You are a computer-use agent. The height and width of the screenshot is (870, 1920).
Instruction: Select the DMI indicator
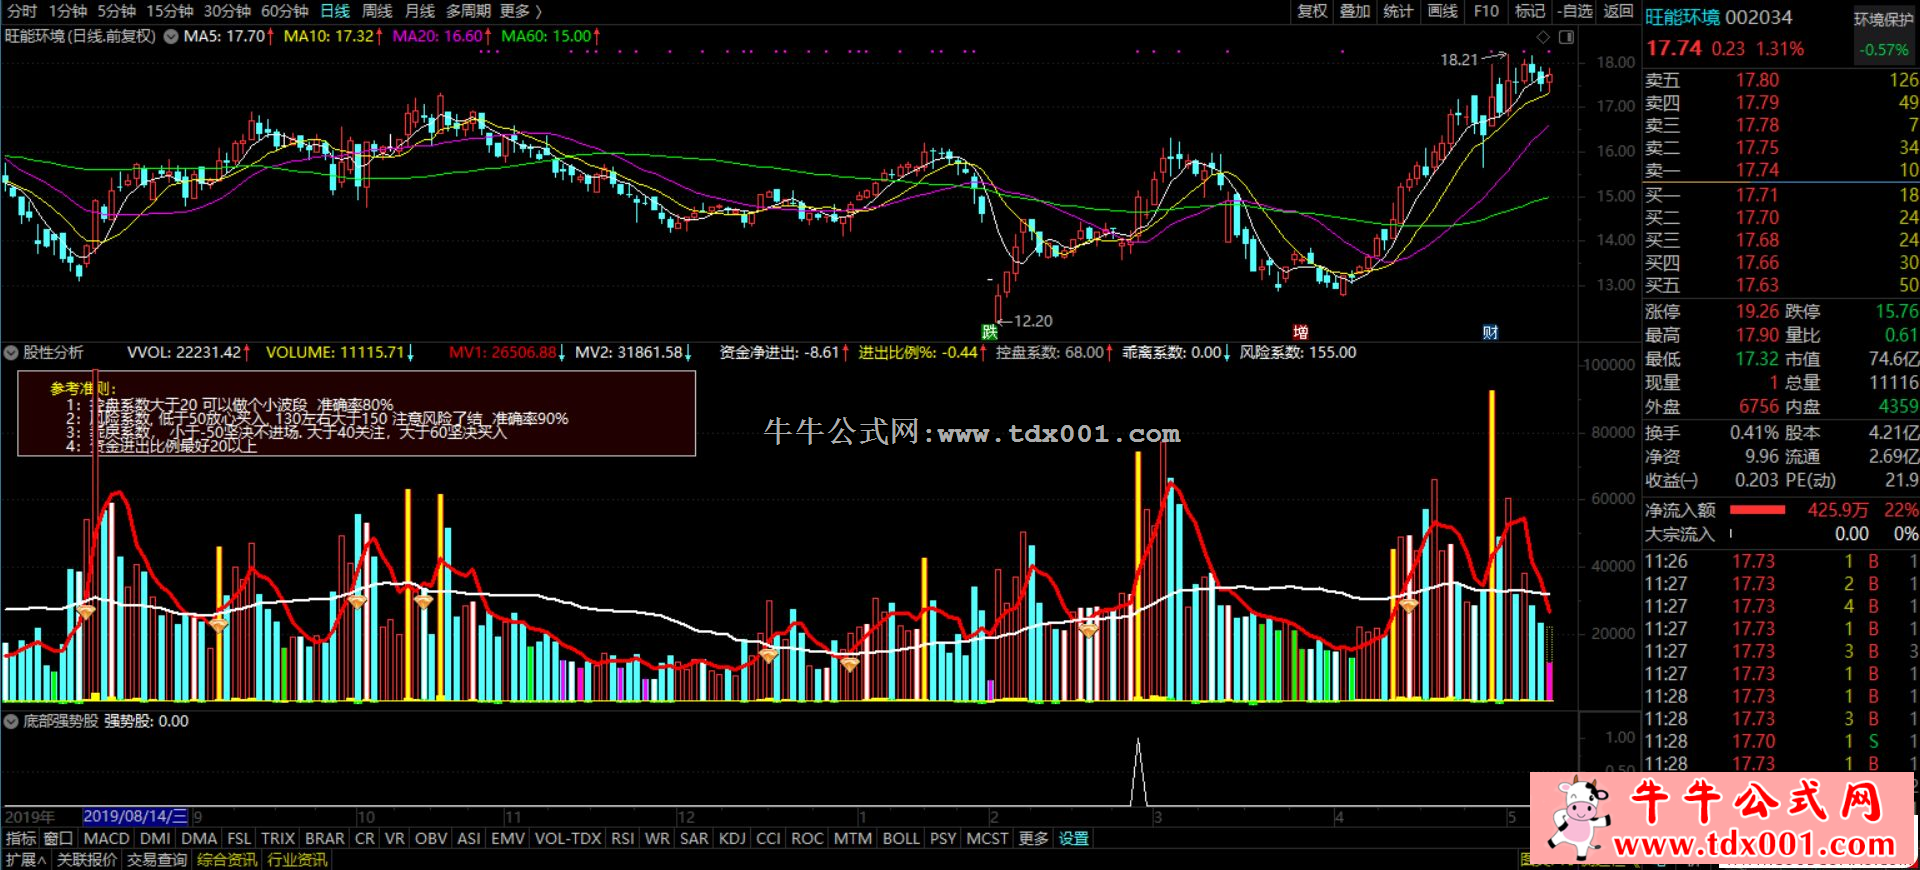pyautogui.click(x=155, y=838)
